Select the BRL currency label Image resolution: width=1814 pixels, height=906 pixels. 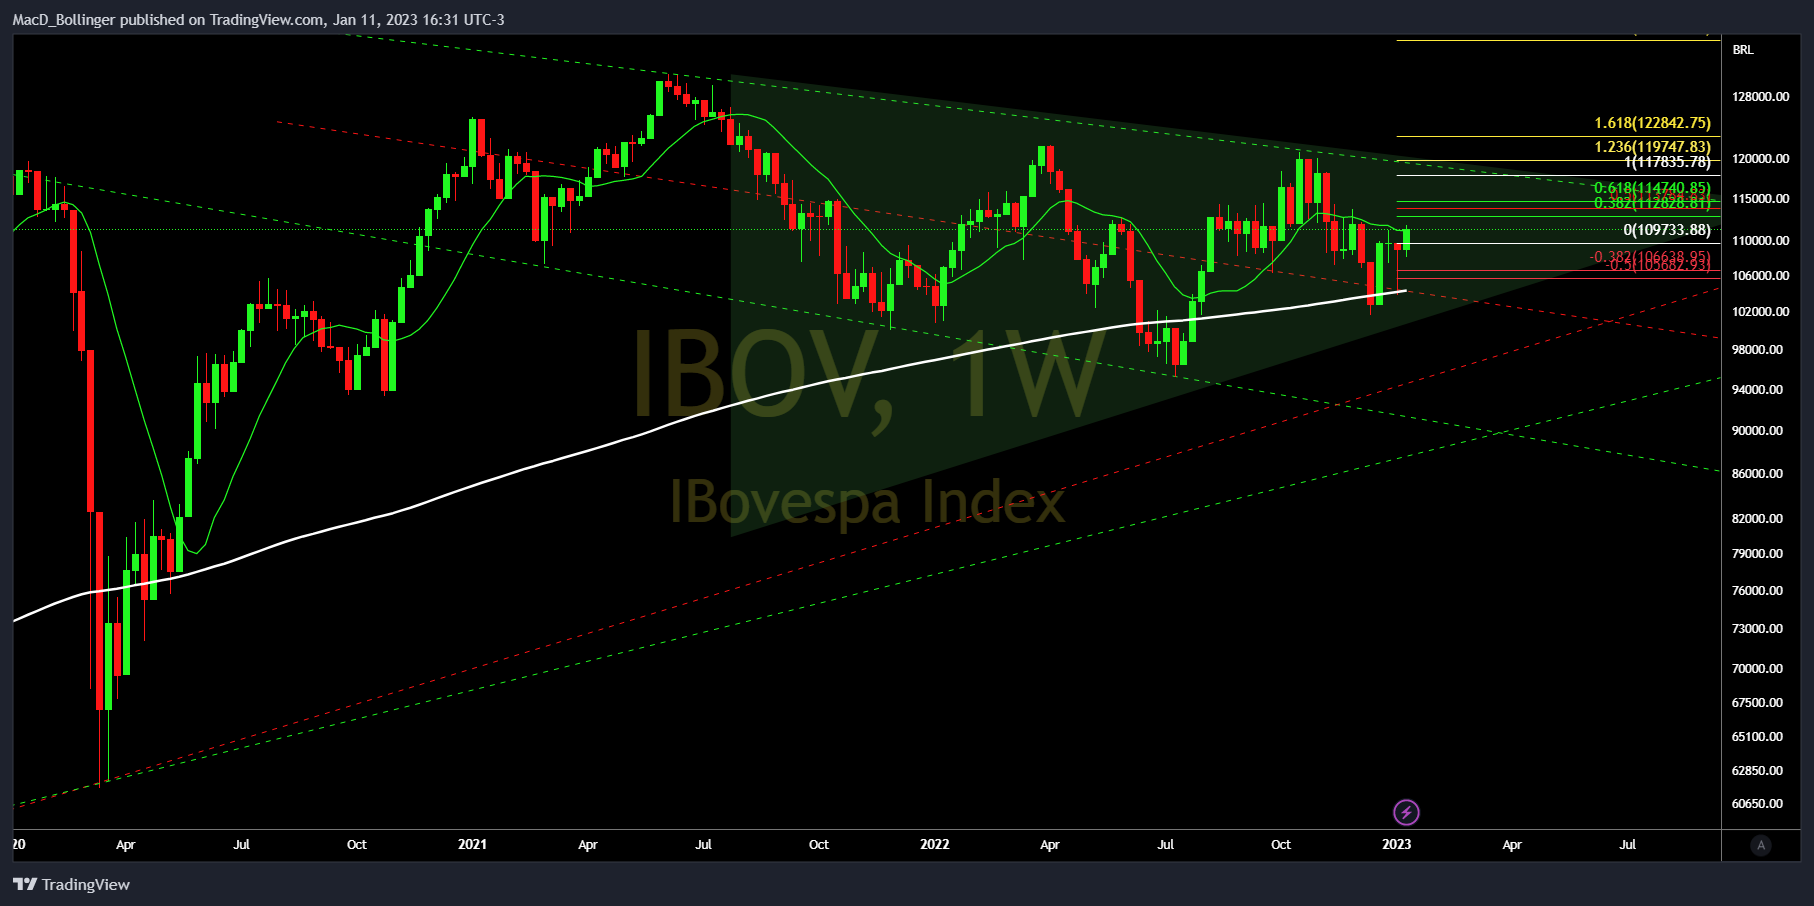coord(1743,50)
